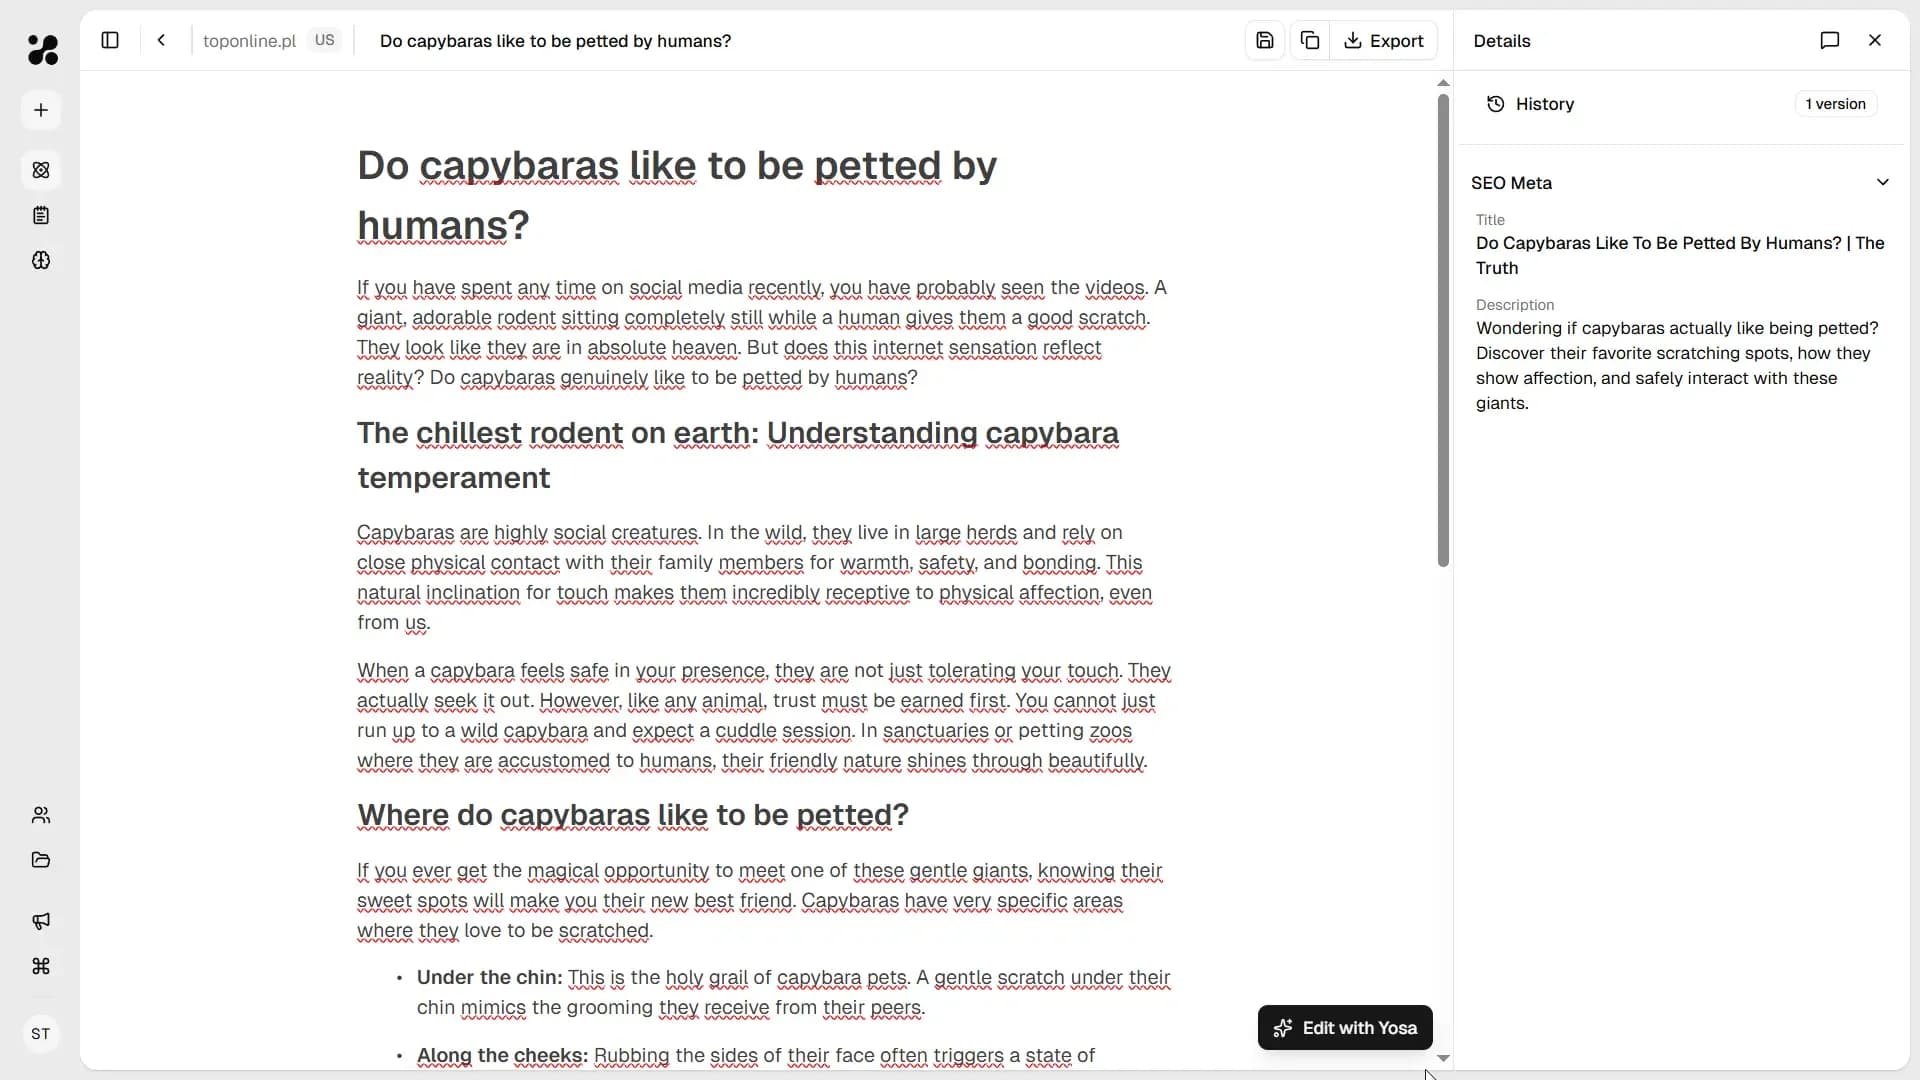Select the megaphone announcements icon
The width and height of the screenshot is (1920, 1080).
click(41, 921)
